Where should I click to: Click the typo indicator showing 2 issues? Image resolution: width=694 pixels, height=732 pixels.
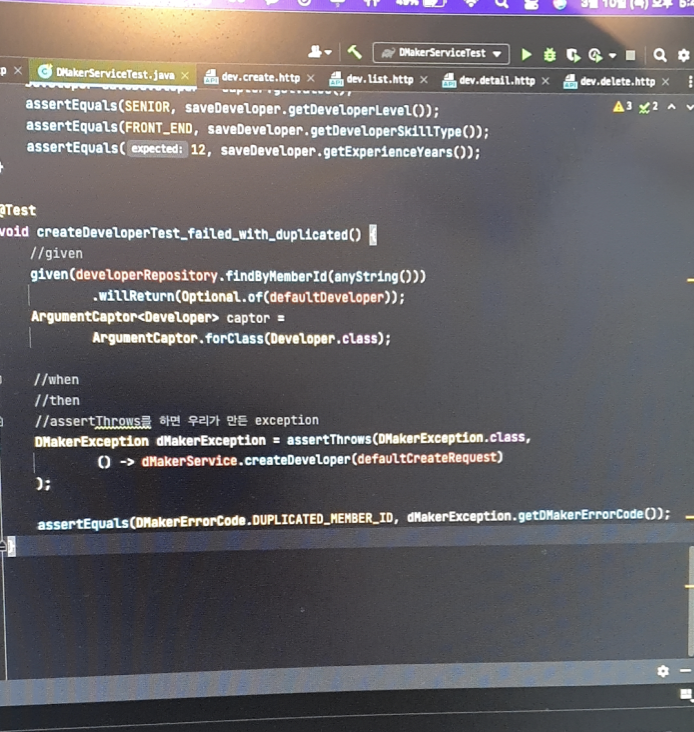pos(648,107)
